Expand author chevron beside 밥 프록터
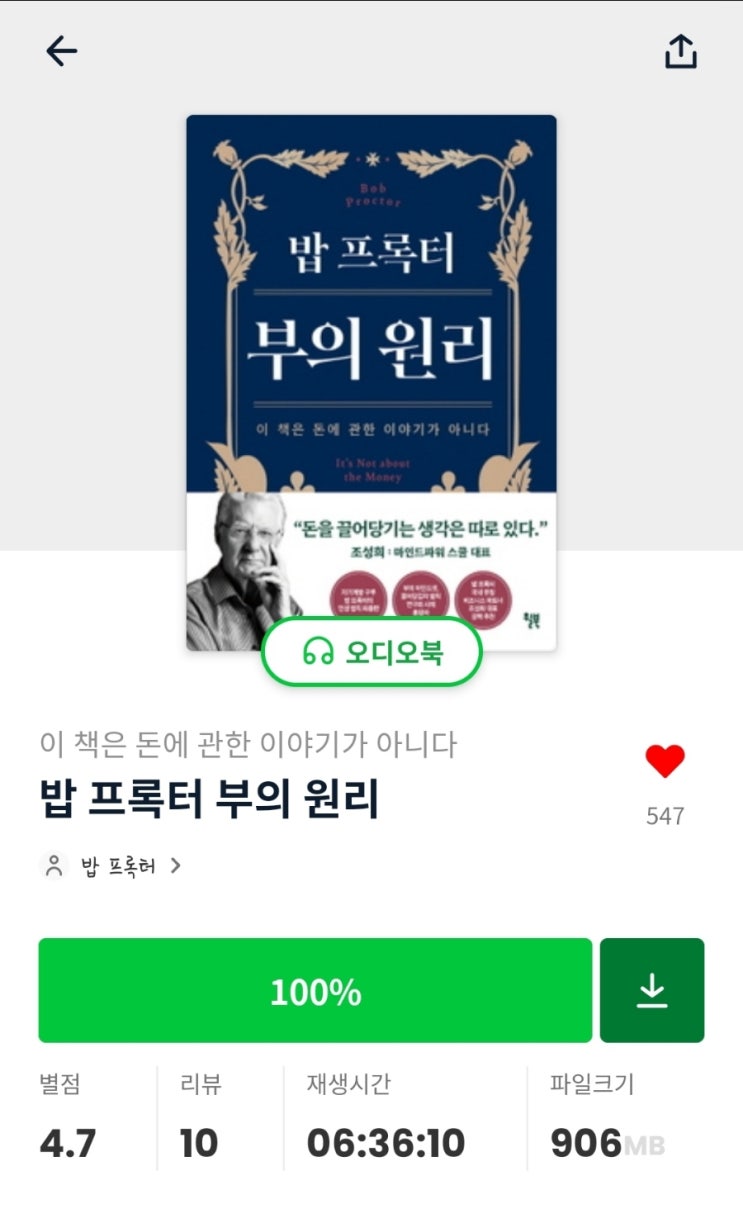743x1223 pixels. [176, 866]
